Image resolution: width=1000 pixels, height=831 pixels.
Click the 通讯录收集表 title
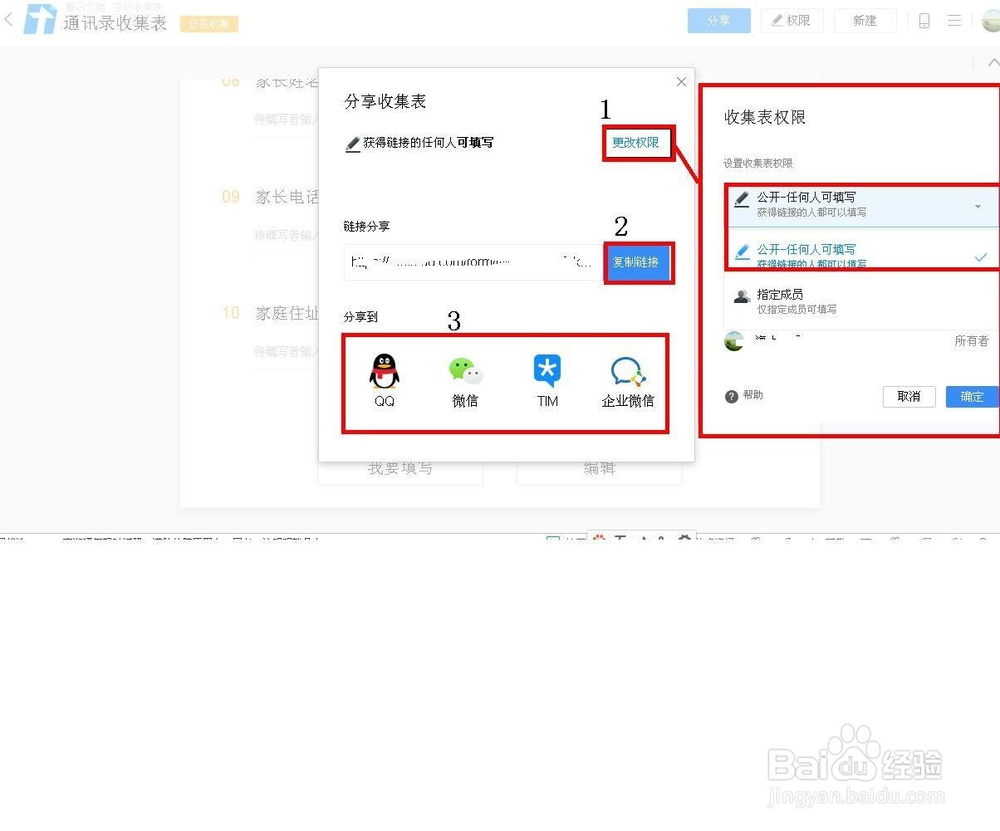pos(115,23)
